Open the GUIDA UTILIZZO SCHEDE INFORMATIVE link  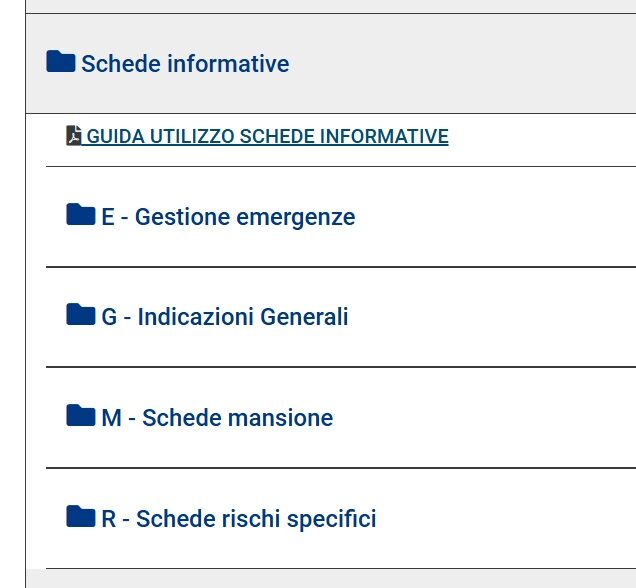[x=267, y=137]
